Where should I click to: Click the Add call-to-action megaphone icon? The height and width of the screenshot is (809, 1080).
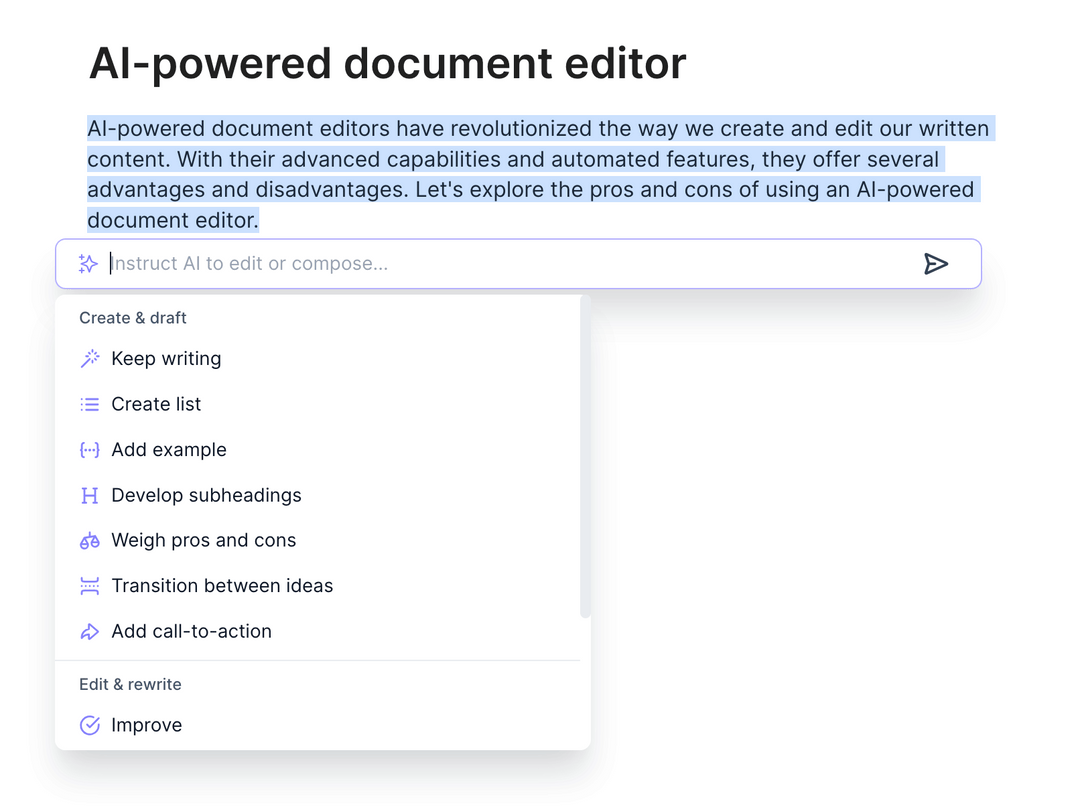click(89, 631)
